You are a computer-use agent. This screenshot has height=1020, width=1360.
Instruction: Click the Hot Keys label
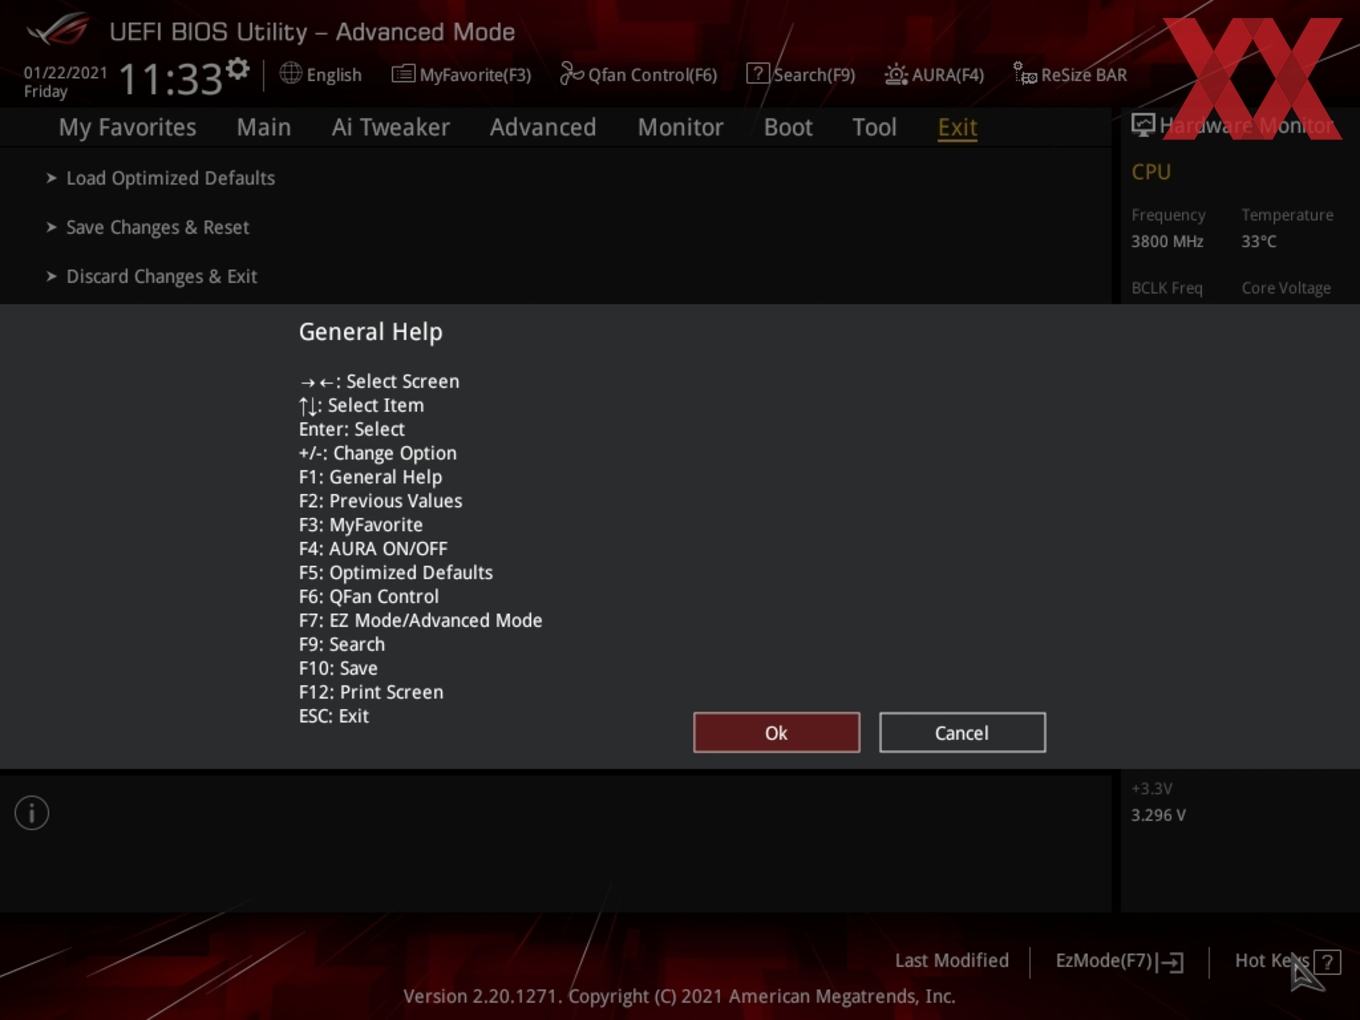(x=1272, y=960)
